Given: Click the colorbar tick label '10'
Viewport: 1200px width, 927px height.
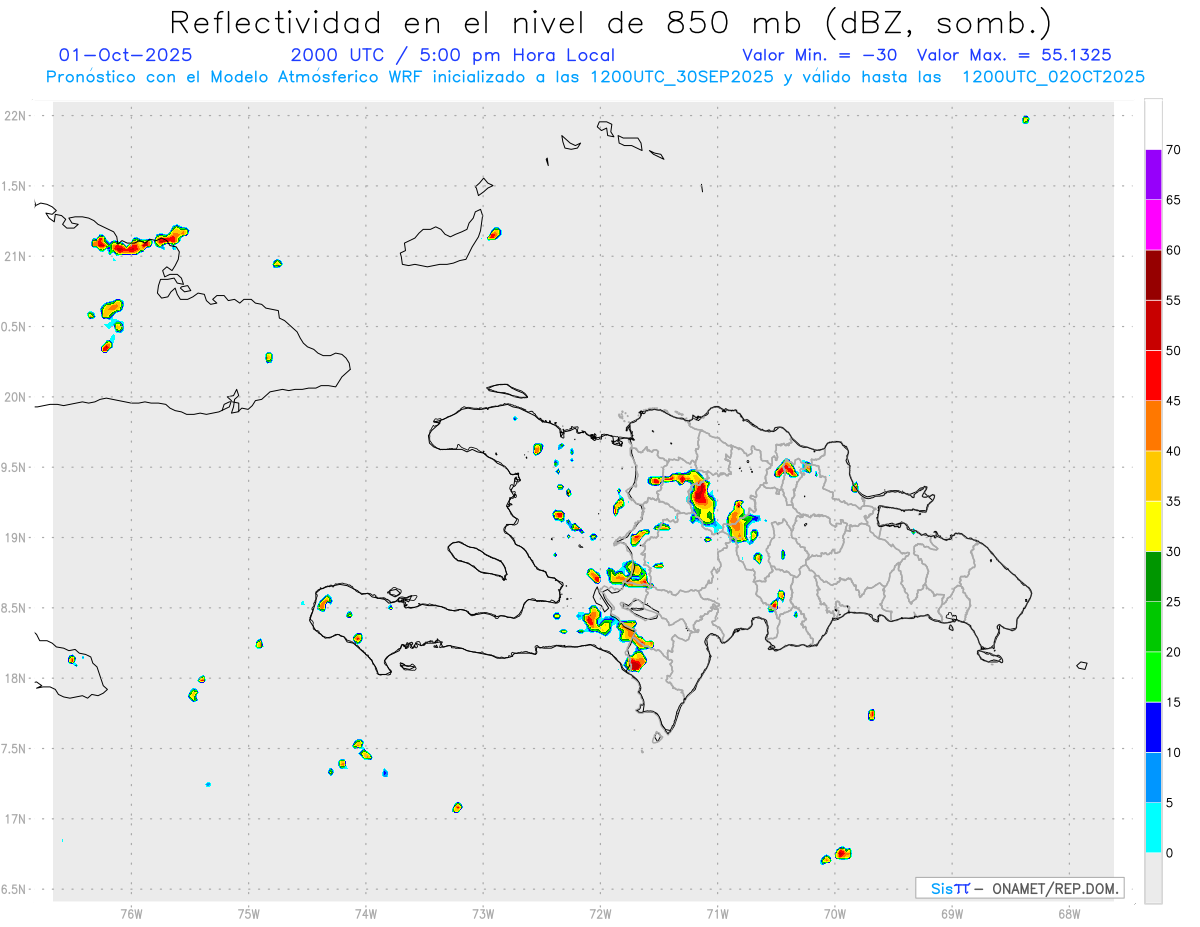Looking at the screenshot, I should [1174, 753].
